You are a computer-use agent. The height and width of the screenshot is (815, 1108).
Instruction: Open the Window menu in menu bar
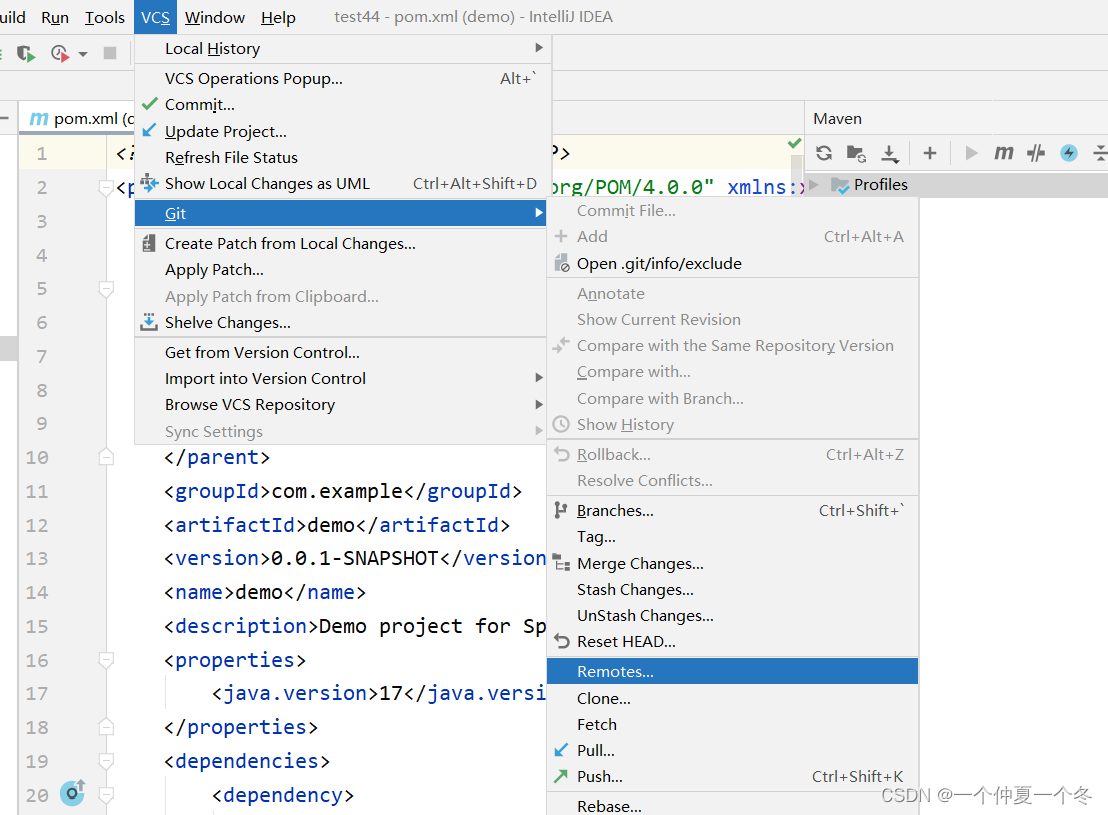(215, 17)
